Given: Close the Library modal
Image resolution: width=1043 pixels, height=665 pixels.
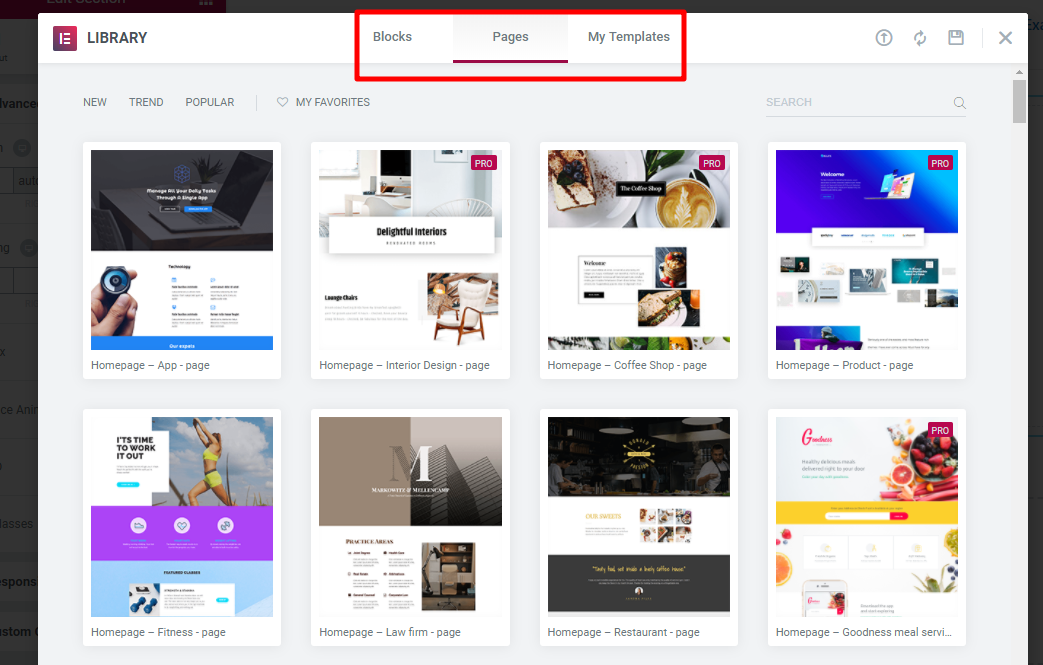Looking at the screenshot, I should click(x=1005, y=38).
